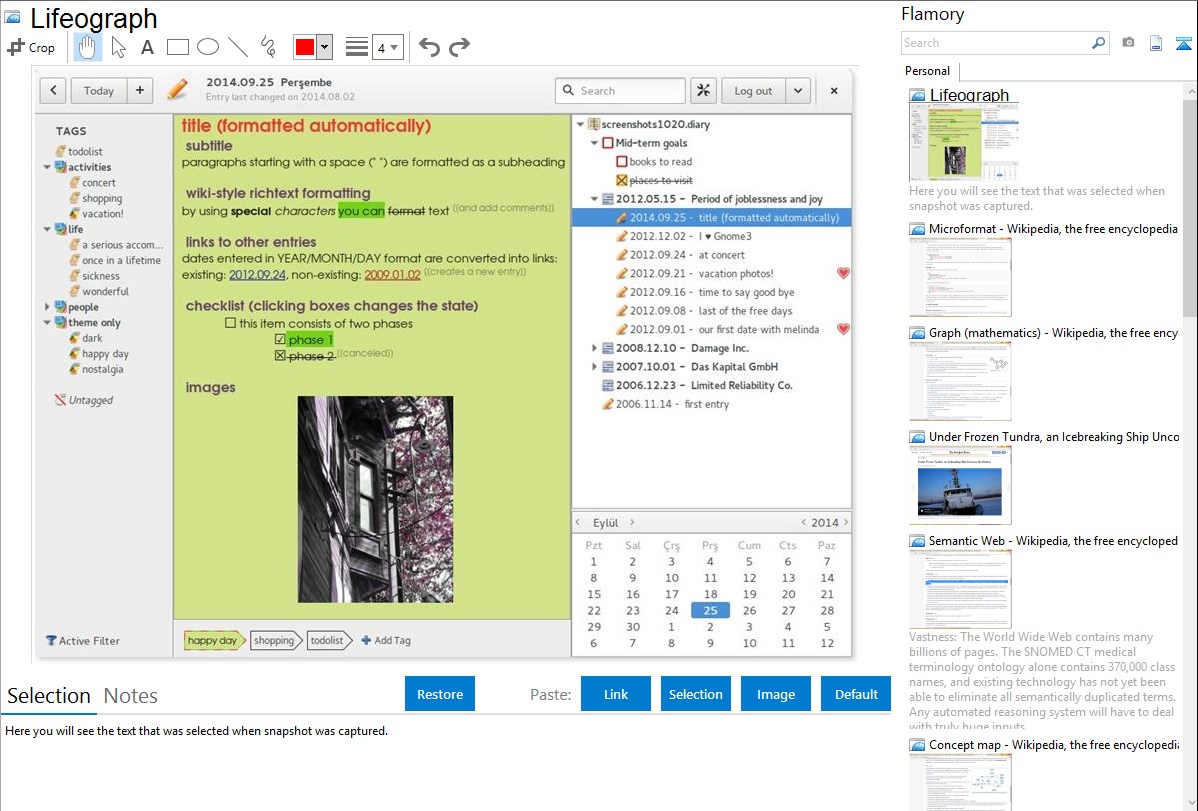Viewport: 1198px width, 811px height.
Task: Select the freehand curve tool
Action: pyautogui.click(x=268, y=47)
